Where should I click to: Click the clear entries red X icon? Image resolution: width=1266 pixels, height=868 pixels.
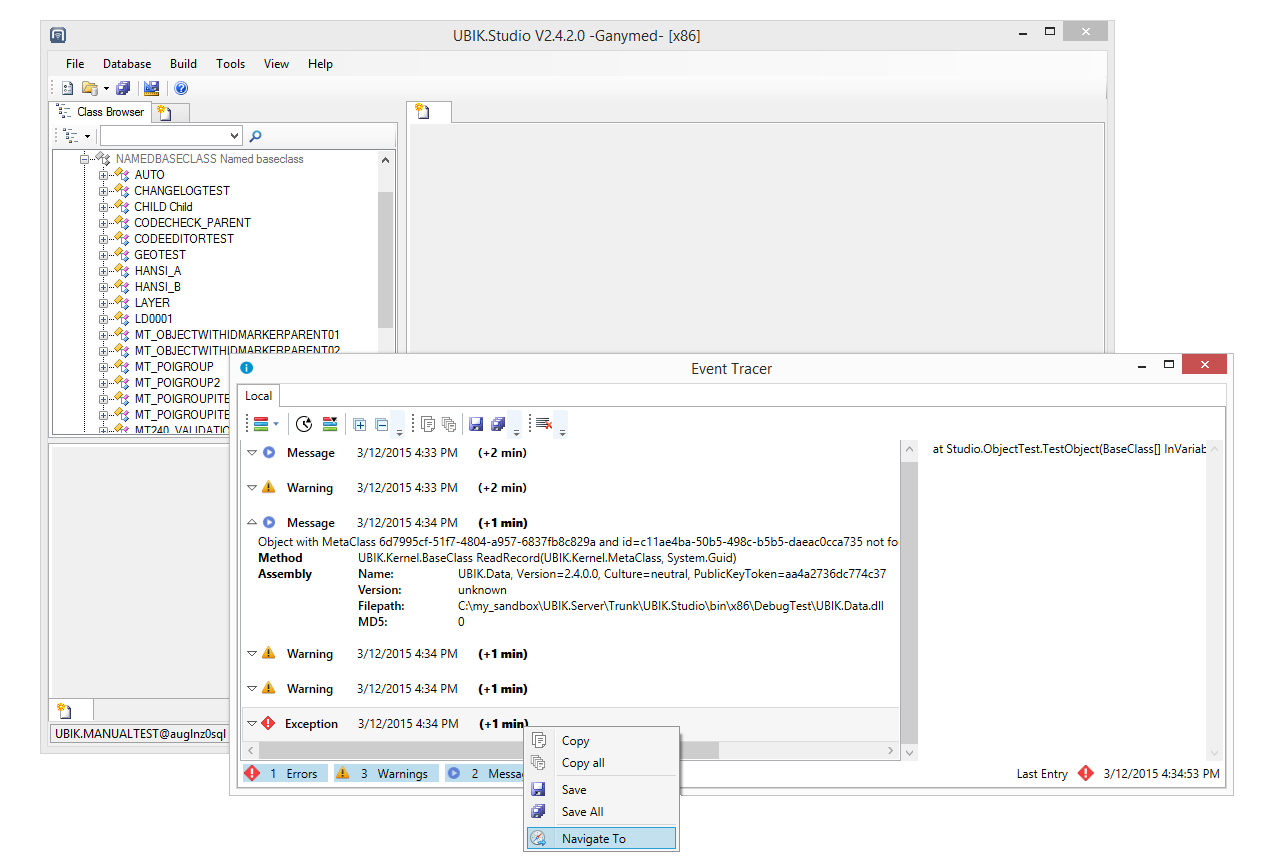(x=543, y=424)
